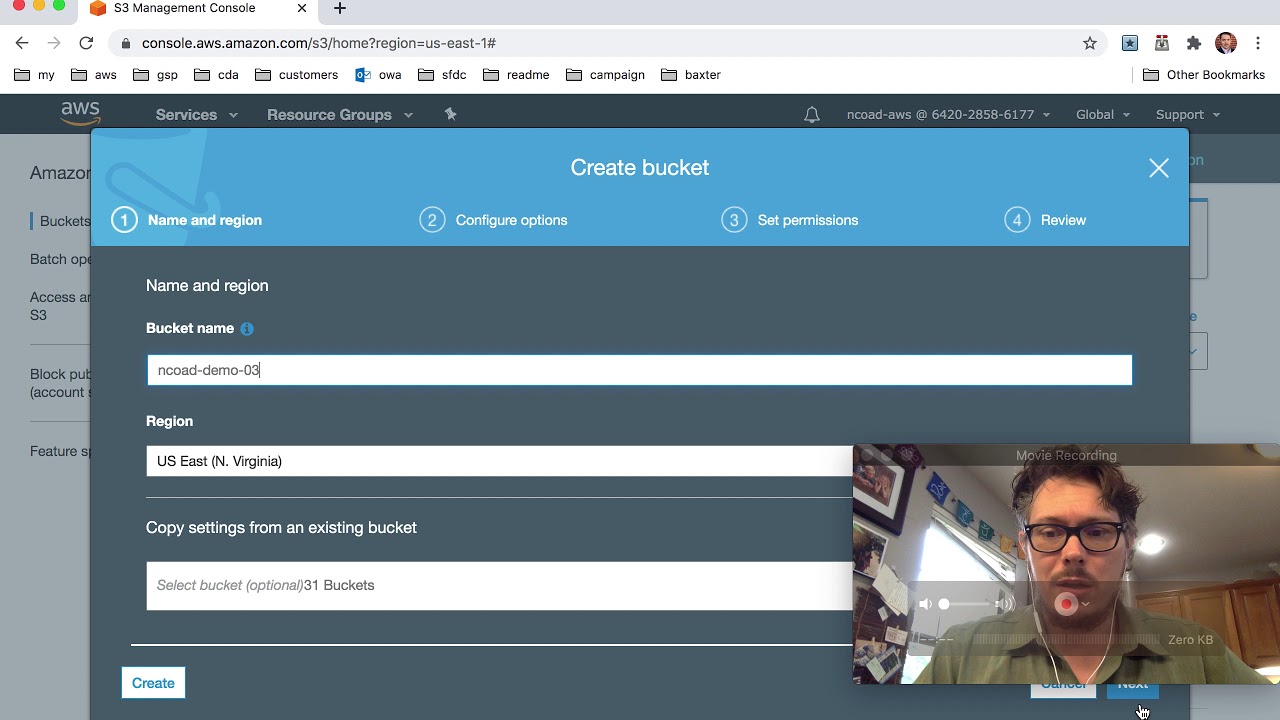The image size is (1280, 720).
Task: Click the Create button
Action: click(153, 683)
